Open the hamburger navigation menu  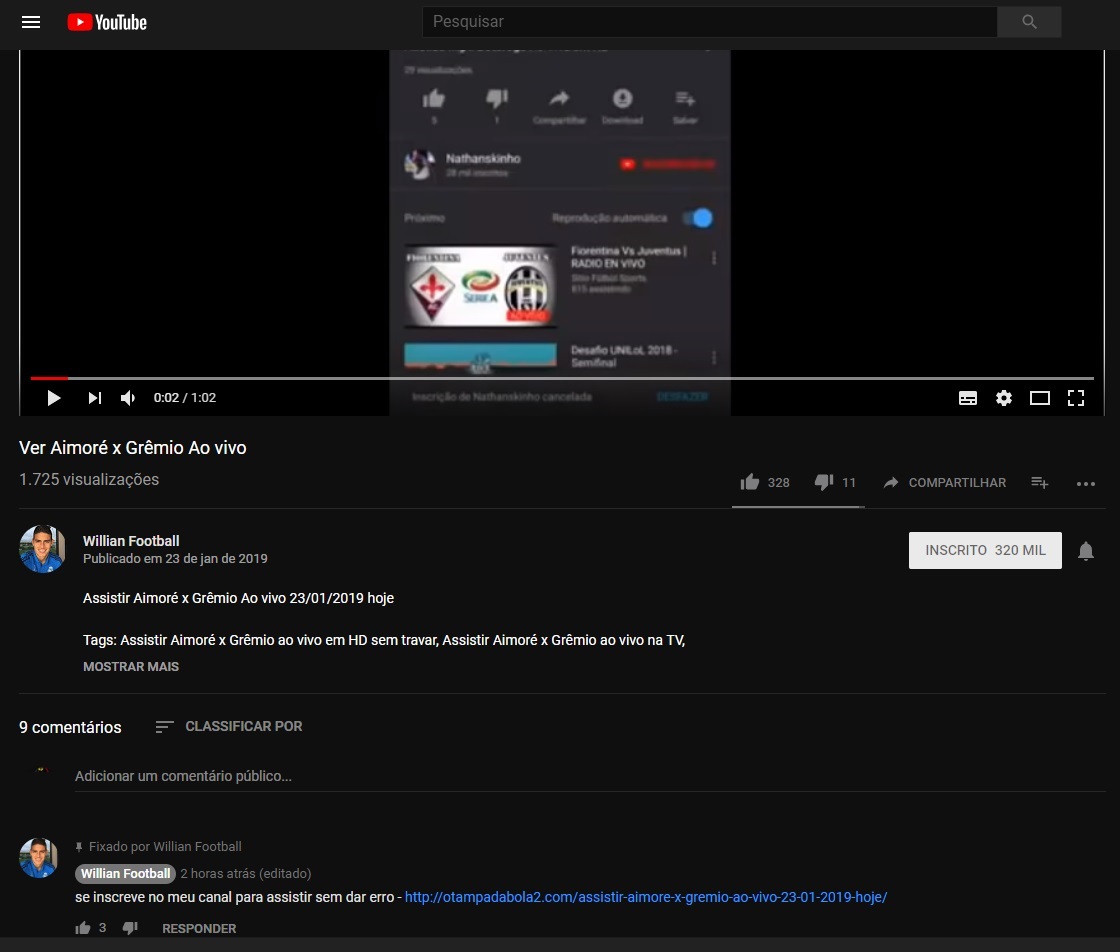point(31,22)
